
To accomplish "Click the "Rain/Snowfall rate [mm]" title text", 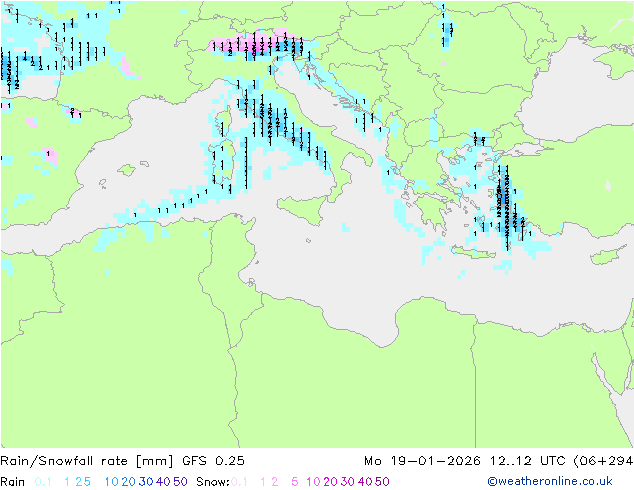I will [x=87, y=461].
